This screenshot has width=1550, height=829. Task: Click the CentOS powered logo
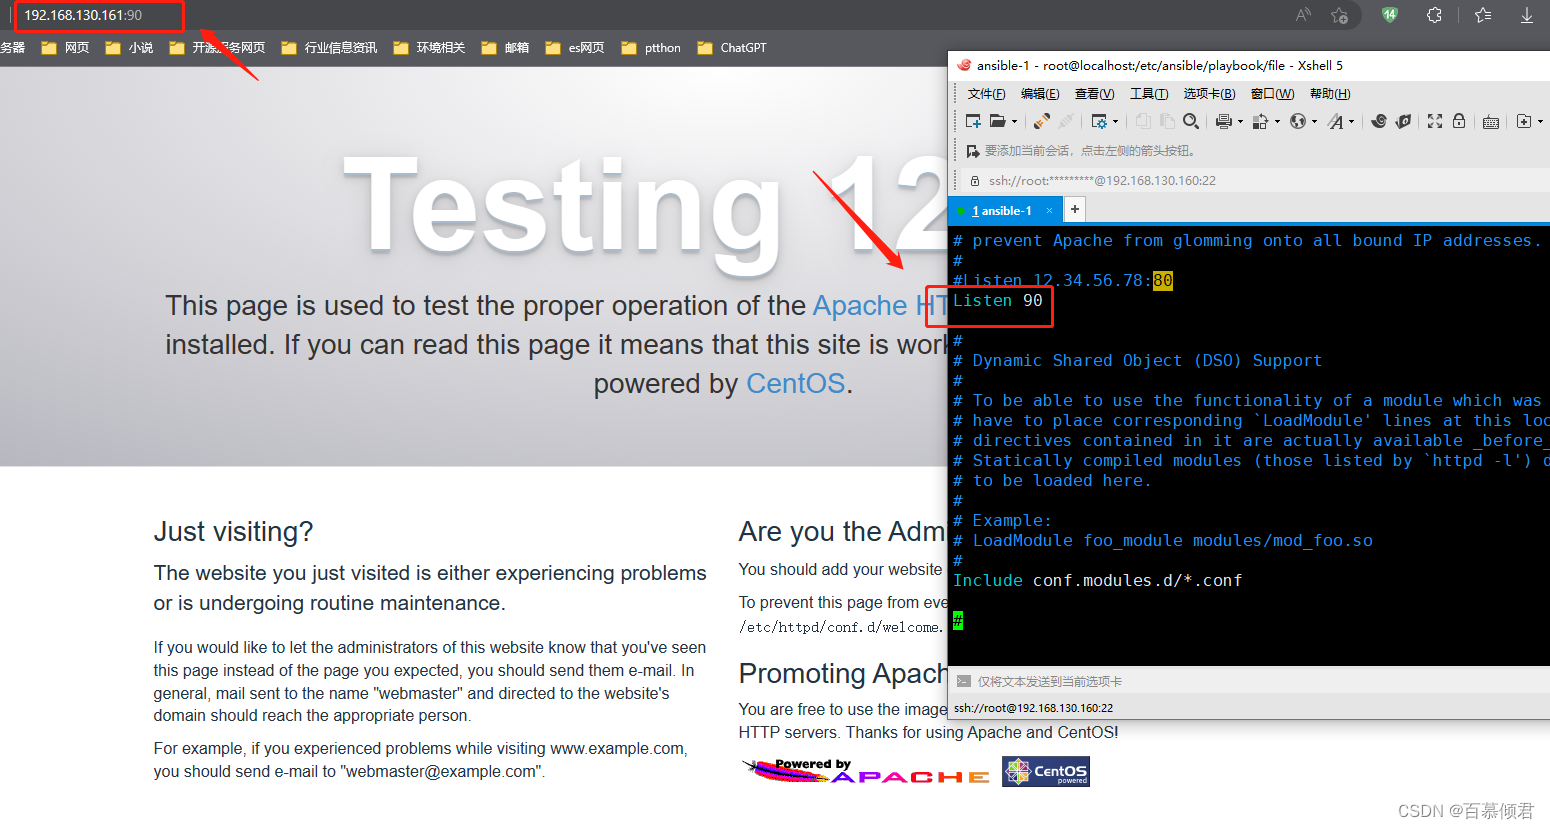pos(1046,771)
